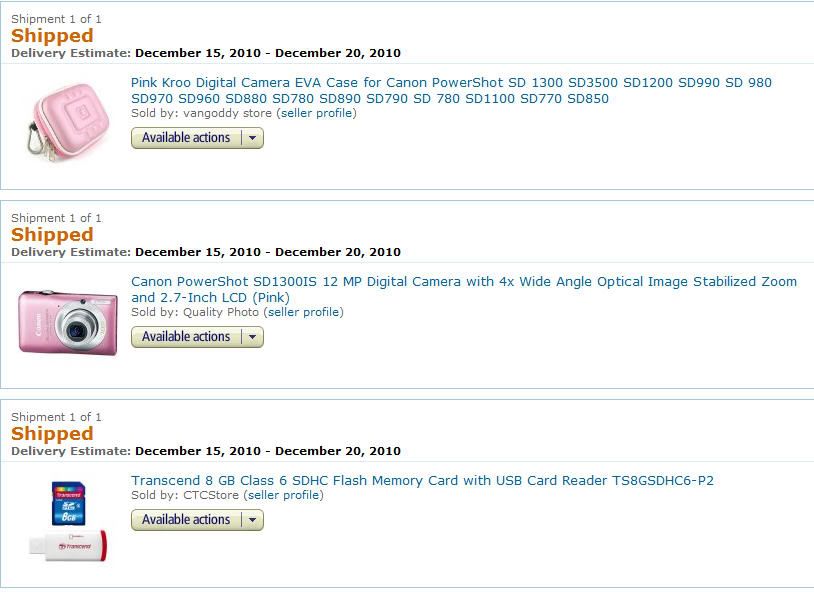Expand the actions dropdown arrow for Kroo case

[252, 138]
